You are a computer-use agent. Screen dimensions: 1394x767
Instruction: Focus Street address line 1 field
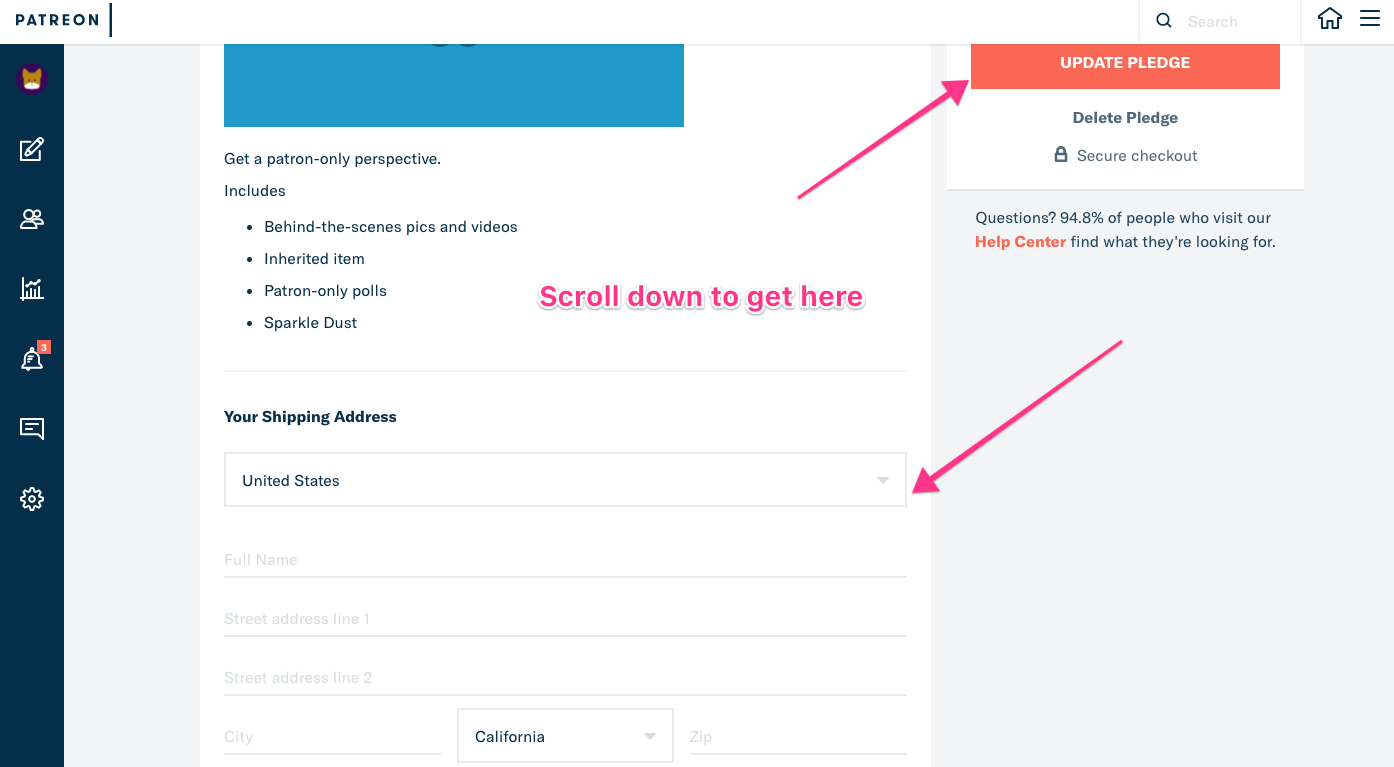pyautogui.click(x=565, y=619)
